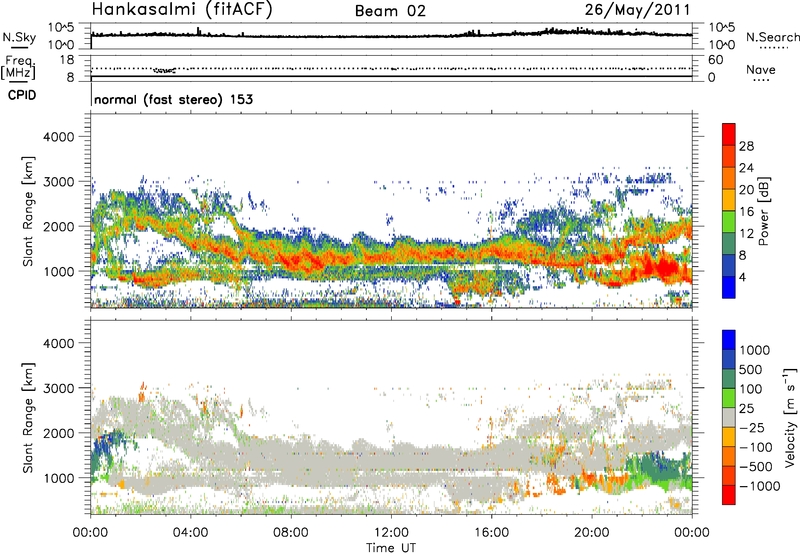Click the "16:00" time axis tick
Image resolution: width=800 pixels, height=554 pixels.
(x=491, y=533)
